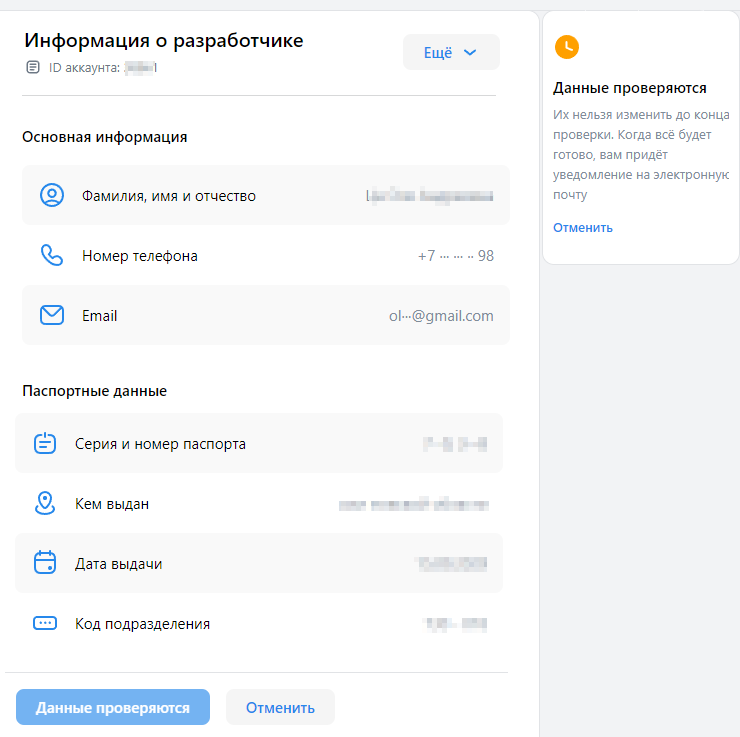Select the Серия и номер паспорта row
This screenshot has width=740, height=737.
pos(259,443)
